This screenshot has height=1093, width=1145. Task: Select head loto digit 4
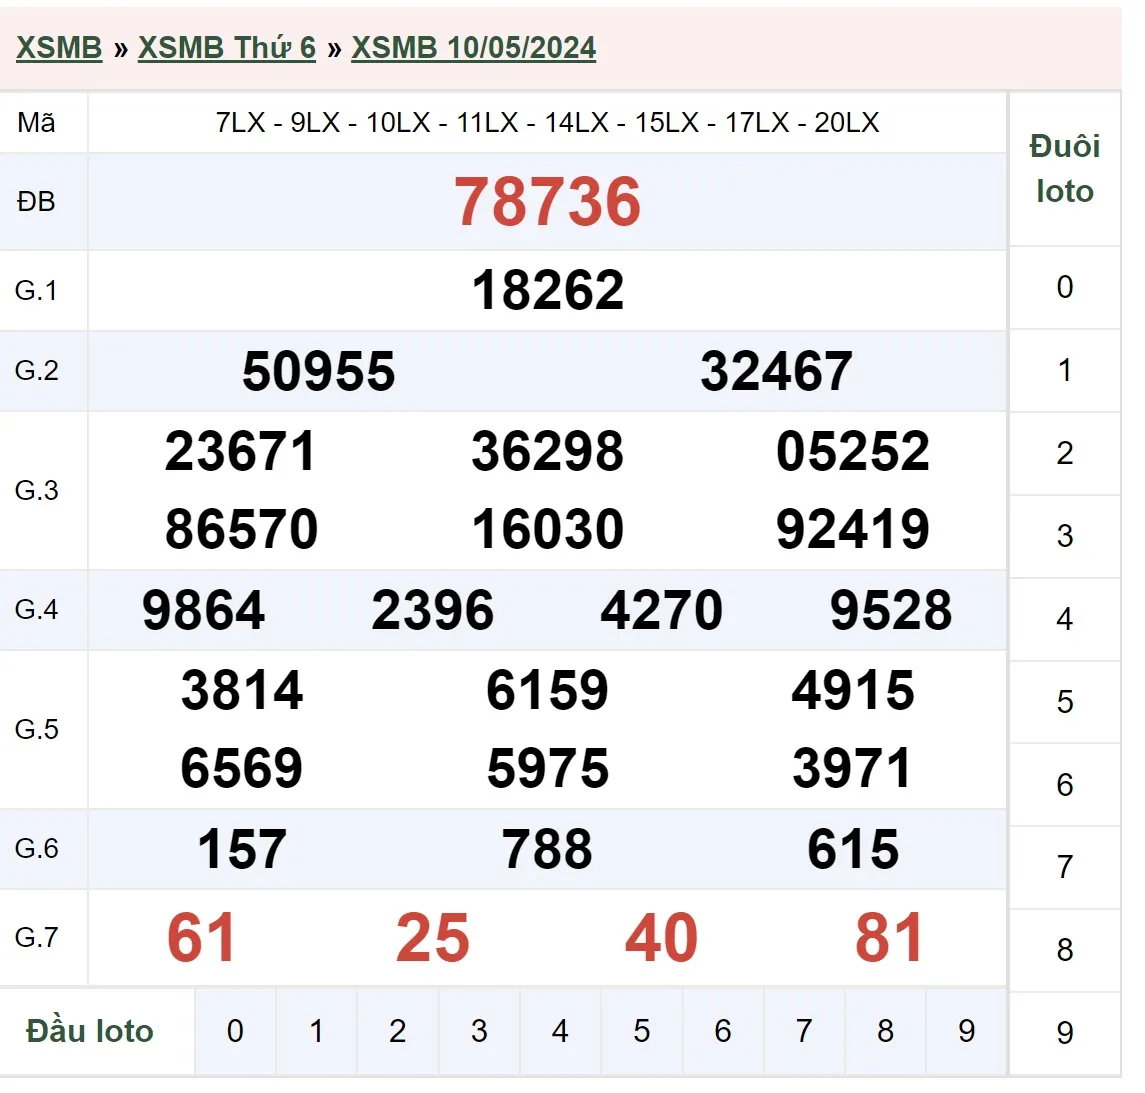[560, 1031]
